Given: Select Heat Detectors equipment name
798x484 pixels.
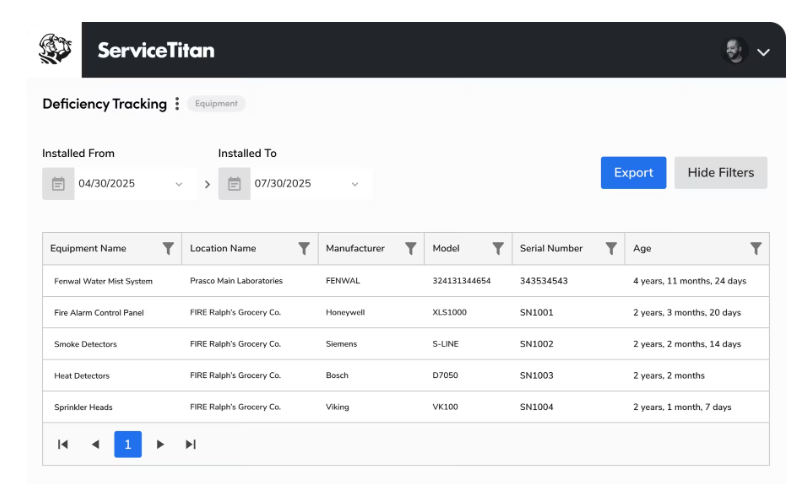Looking at the screenshot, I should (82, 376).
